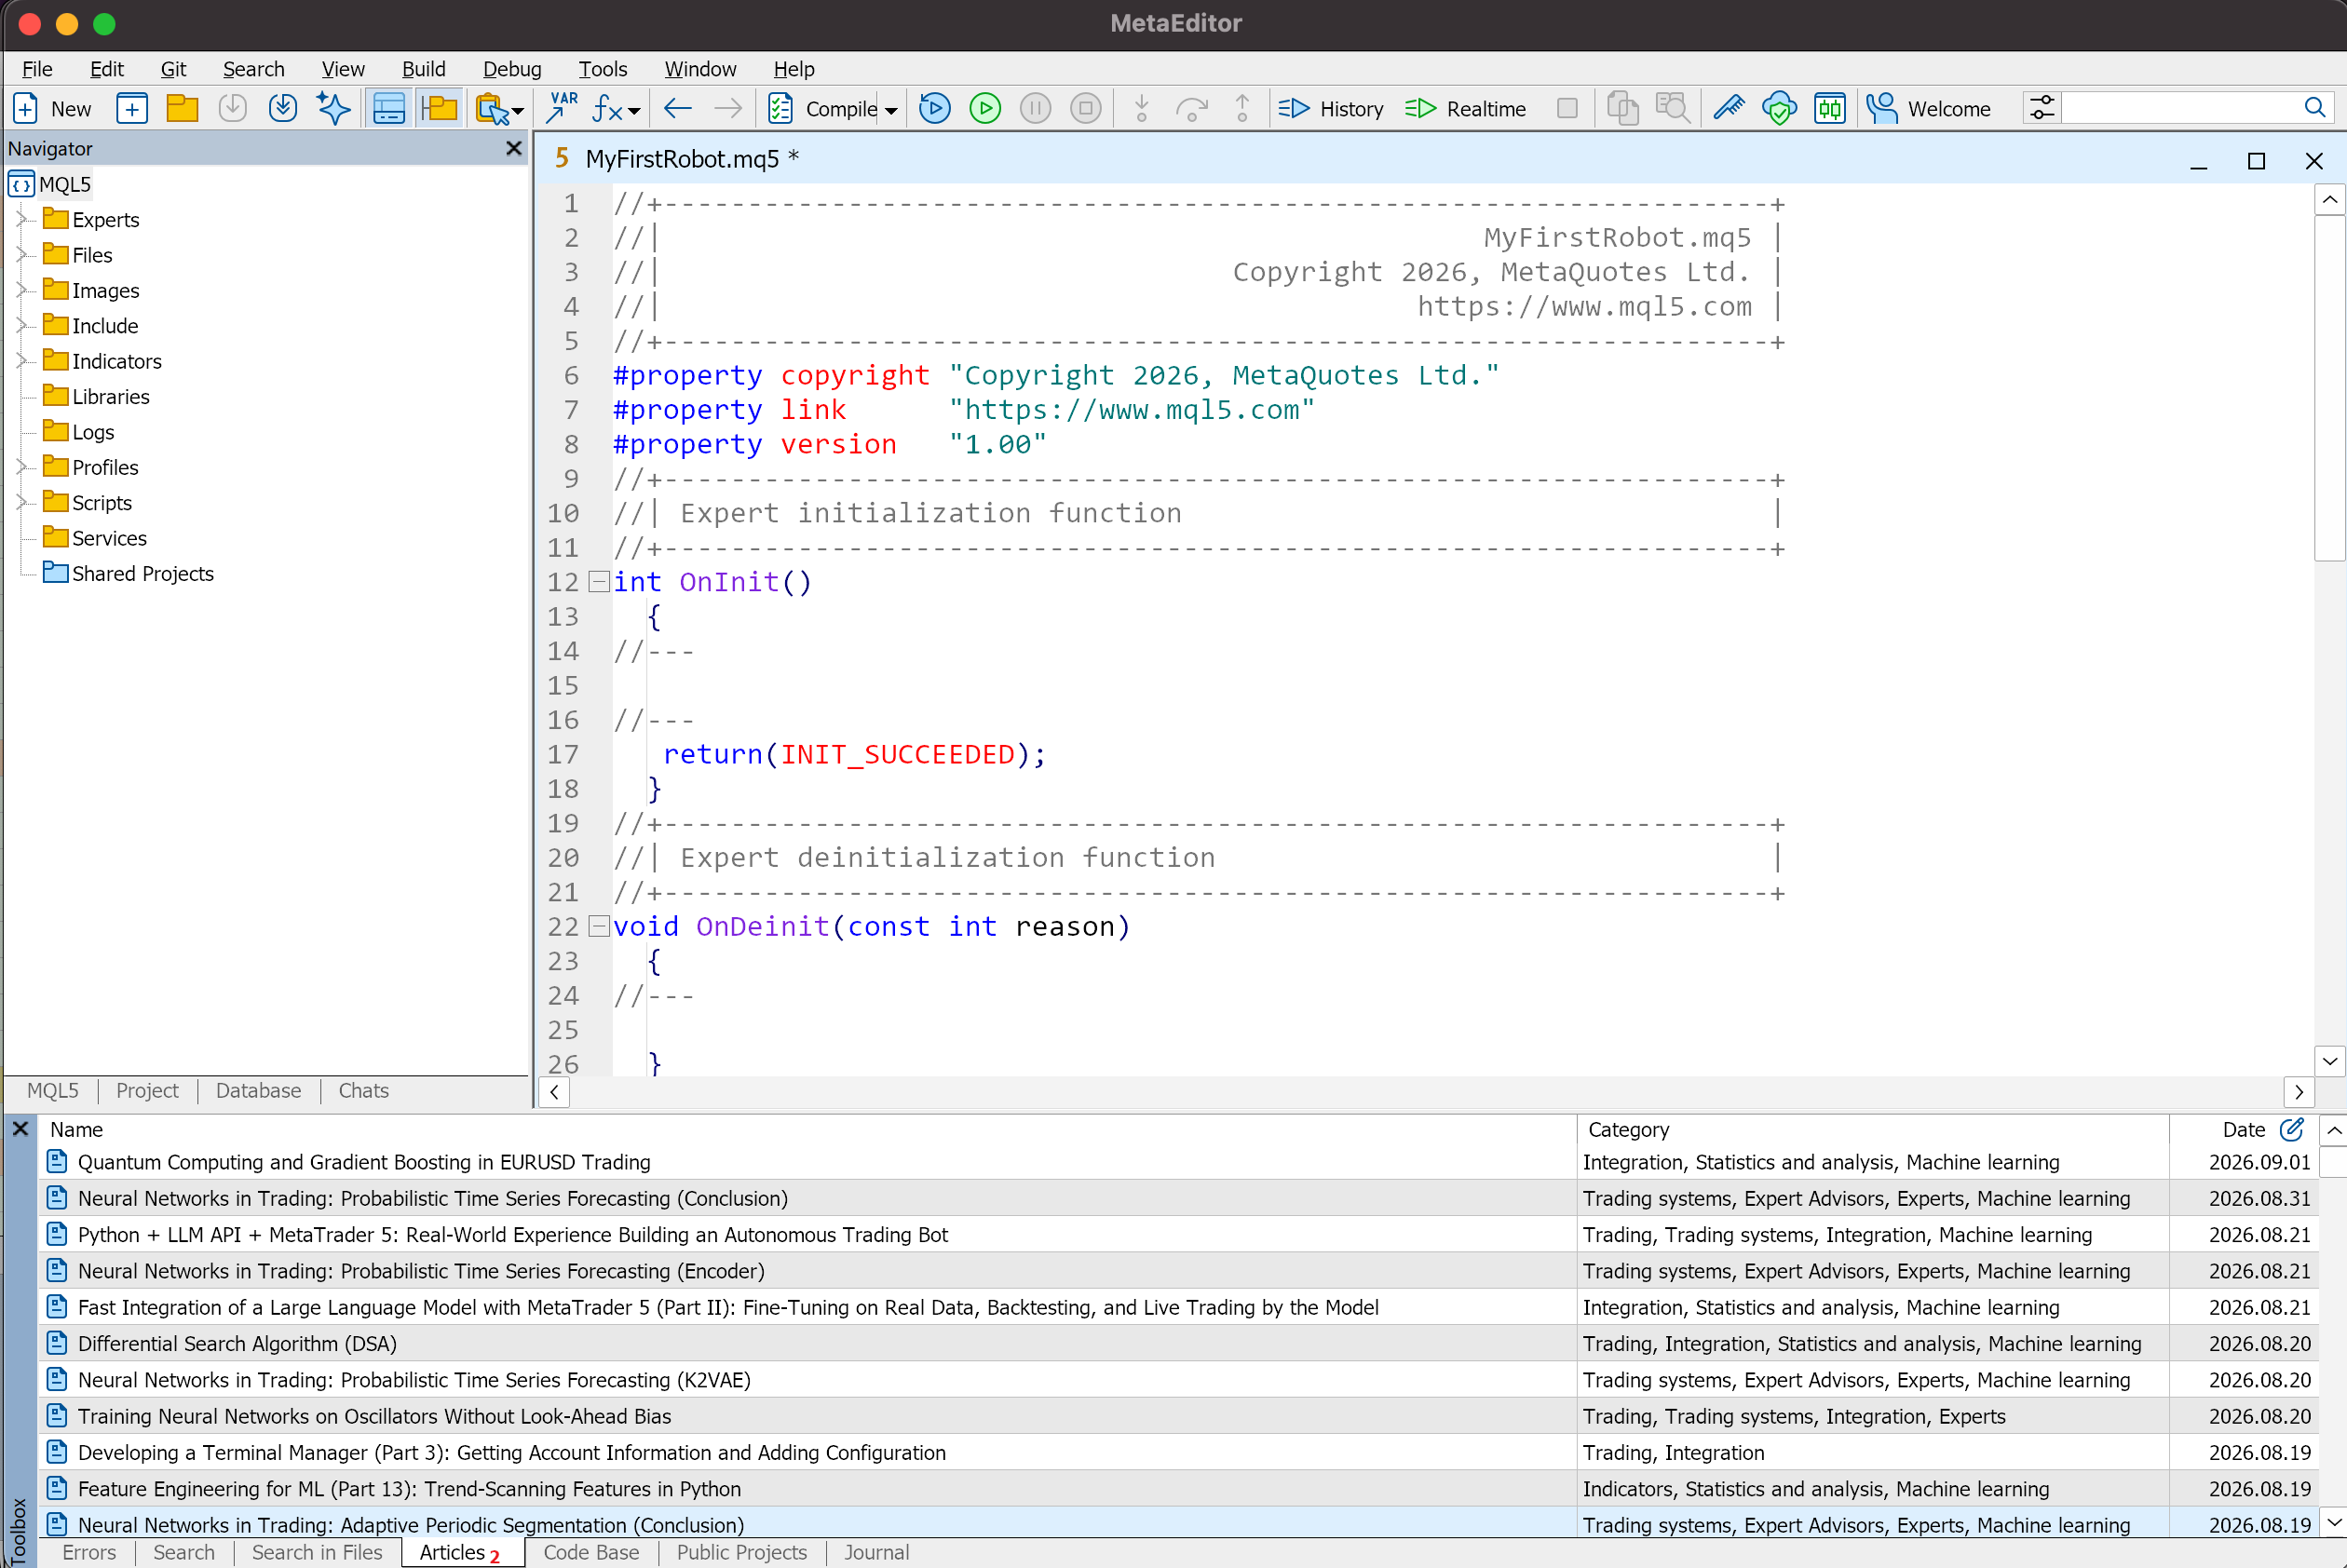Click the VAR insert variable icon

pos(563,108)
